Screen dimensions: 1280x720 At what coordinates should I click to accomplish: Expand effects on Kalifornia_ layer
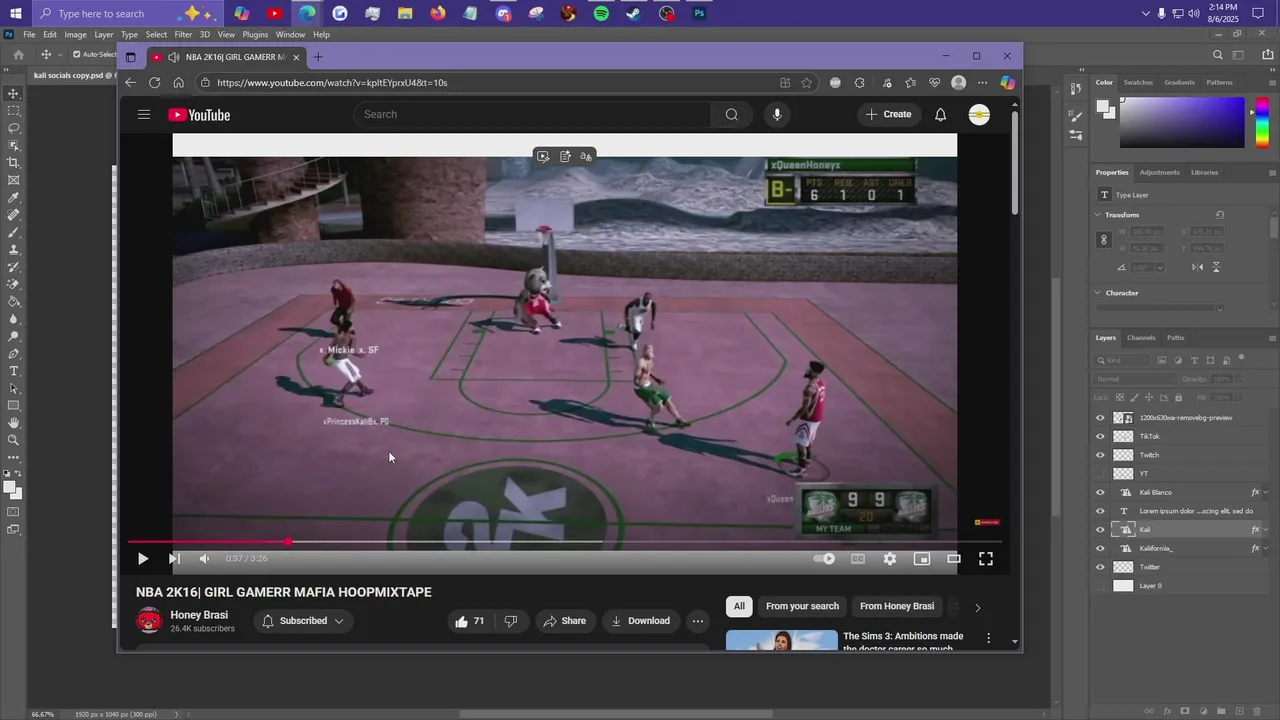tap(1265, 548)
